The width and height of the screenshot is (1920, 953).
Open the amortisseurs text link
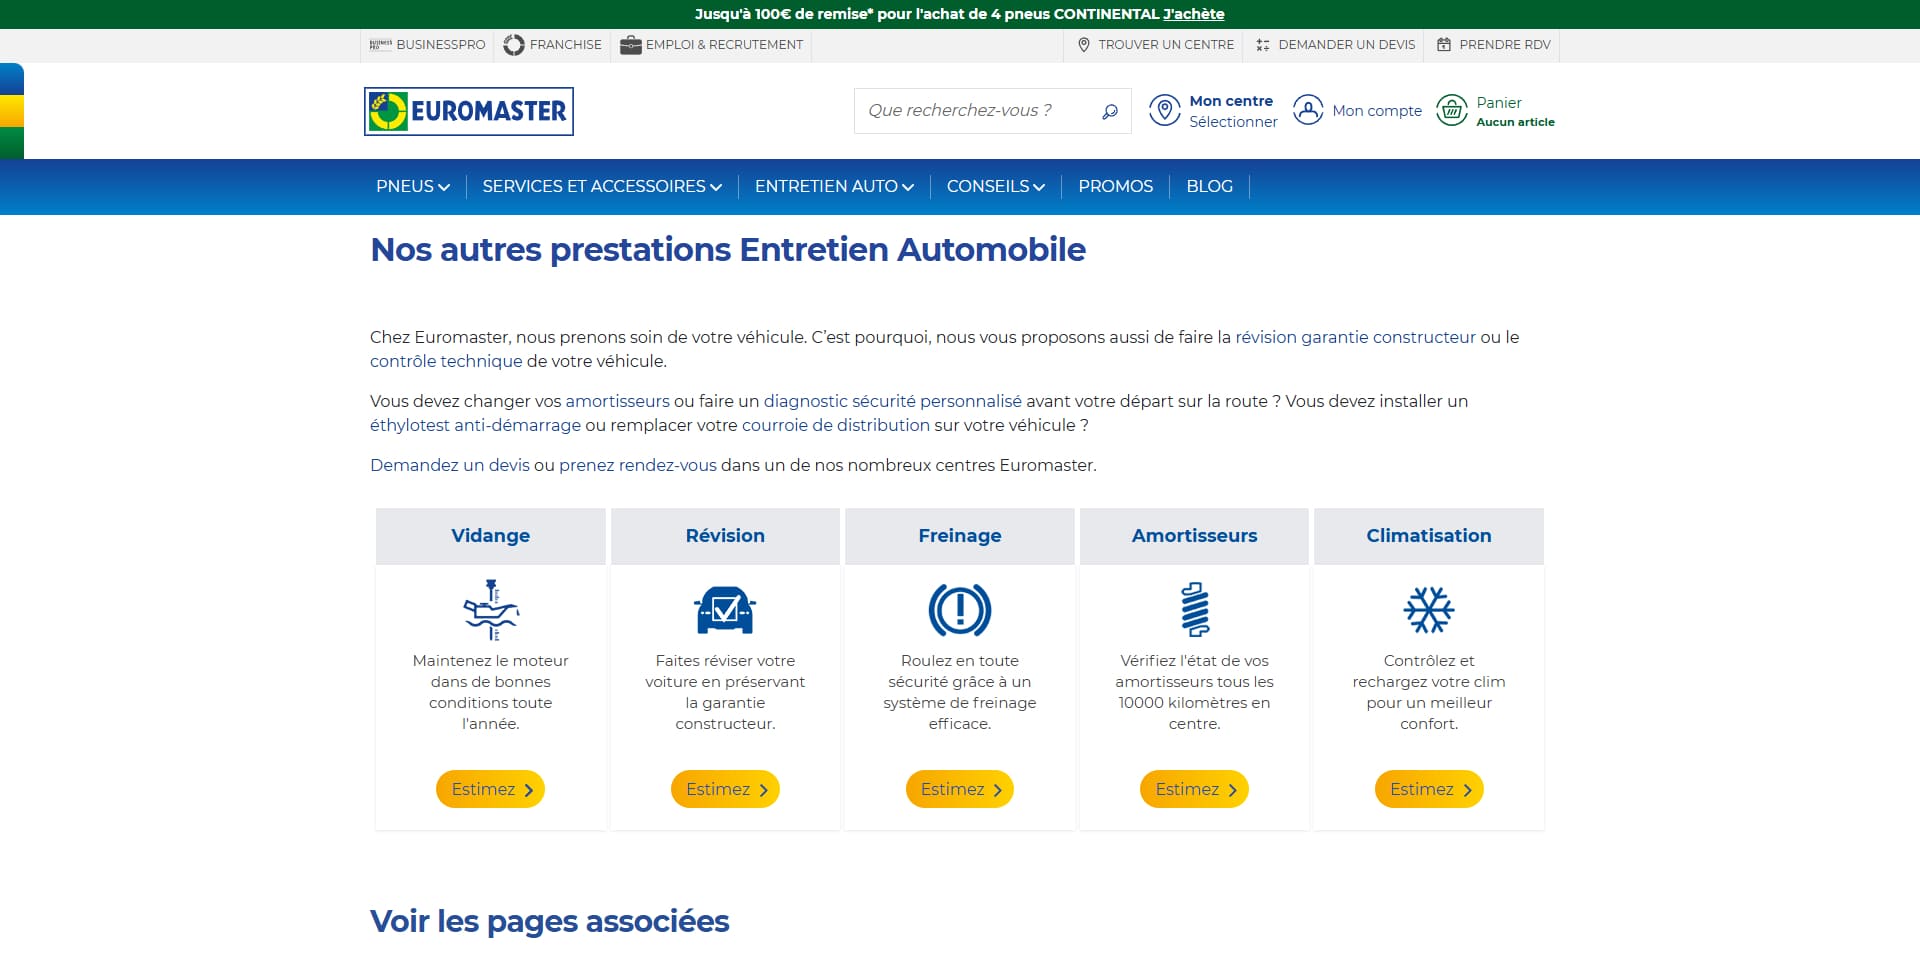pos(617,401)
